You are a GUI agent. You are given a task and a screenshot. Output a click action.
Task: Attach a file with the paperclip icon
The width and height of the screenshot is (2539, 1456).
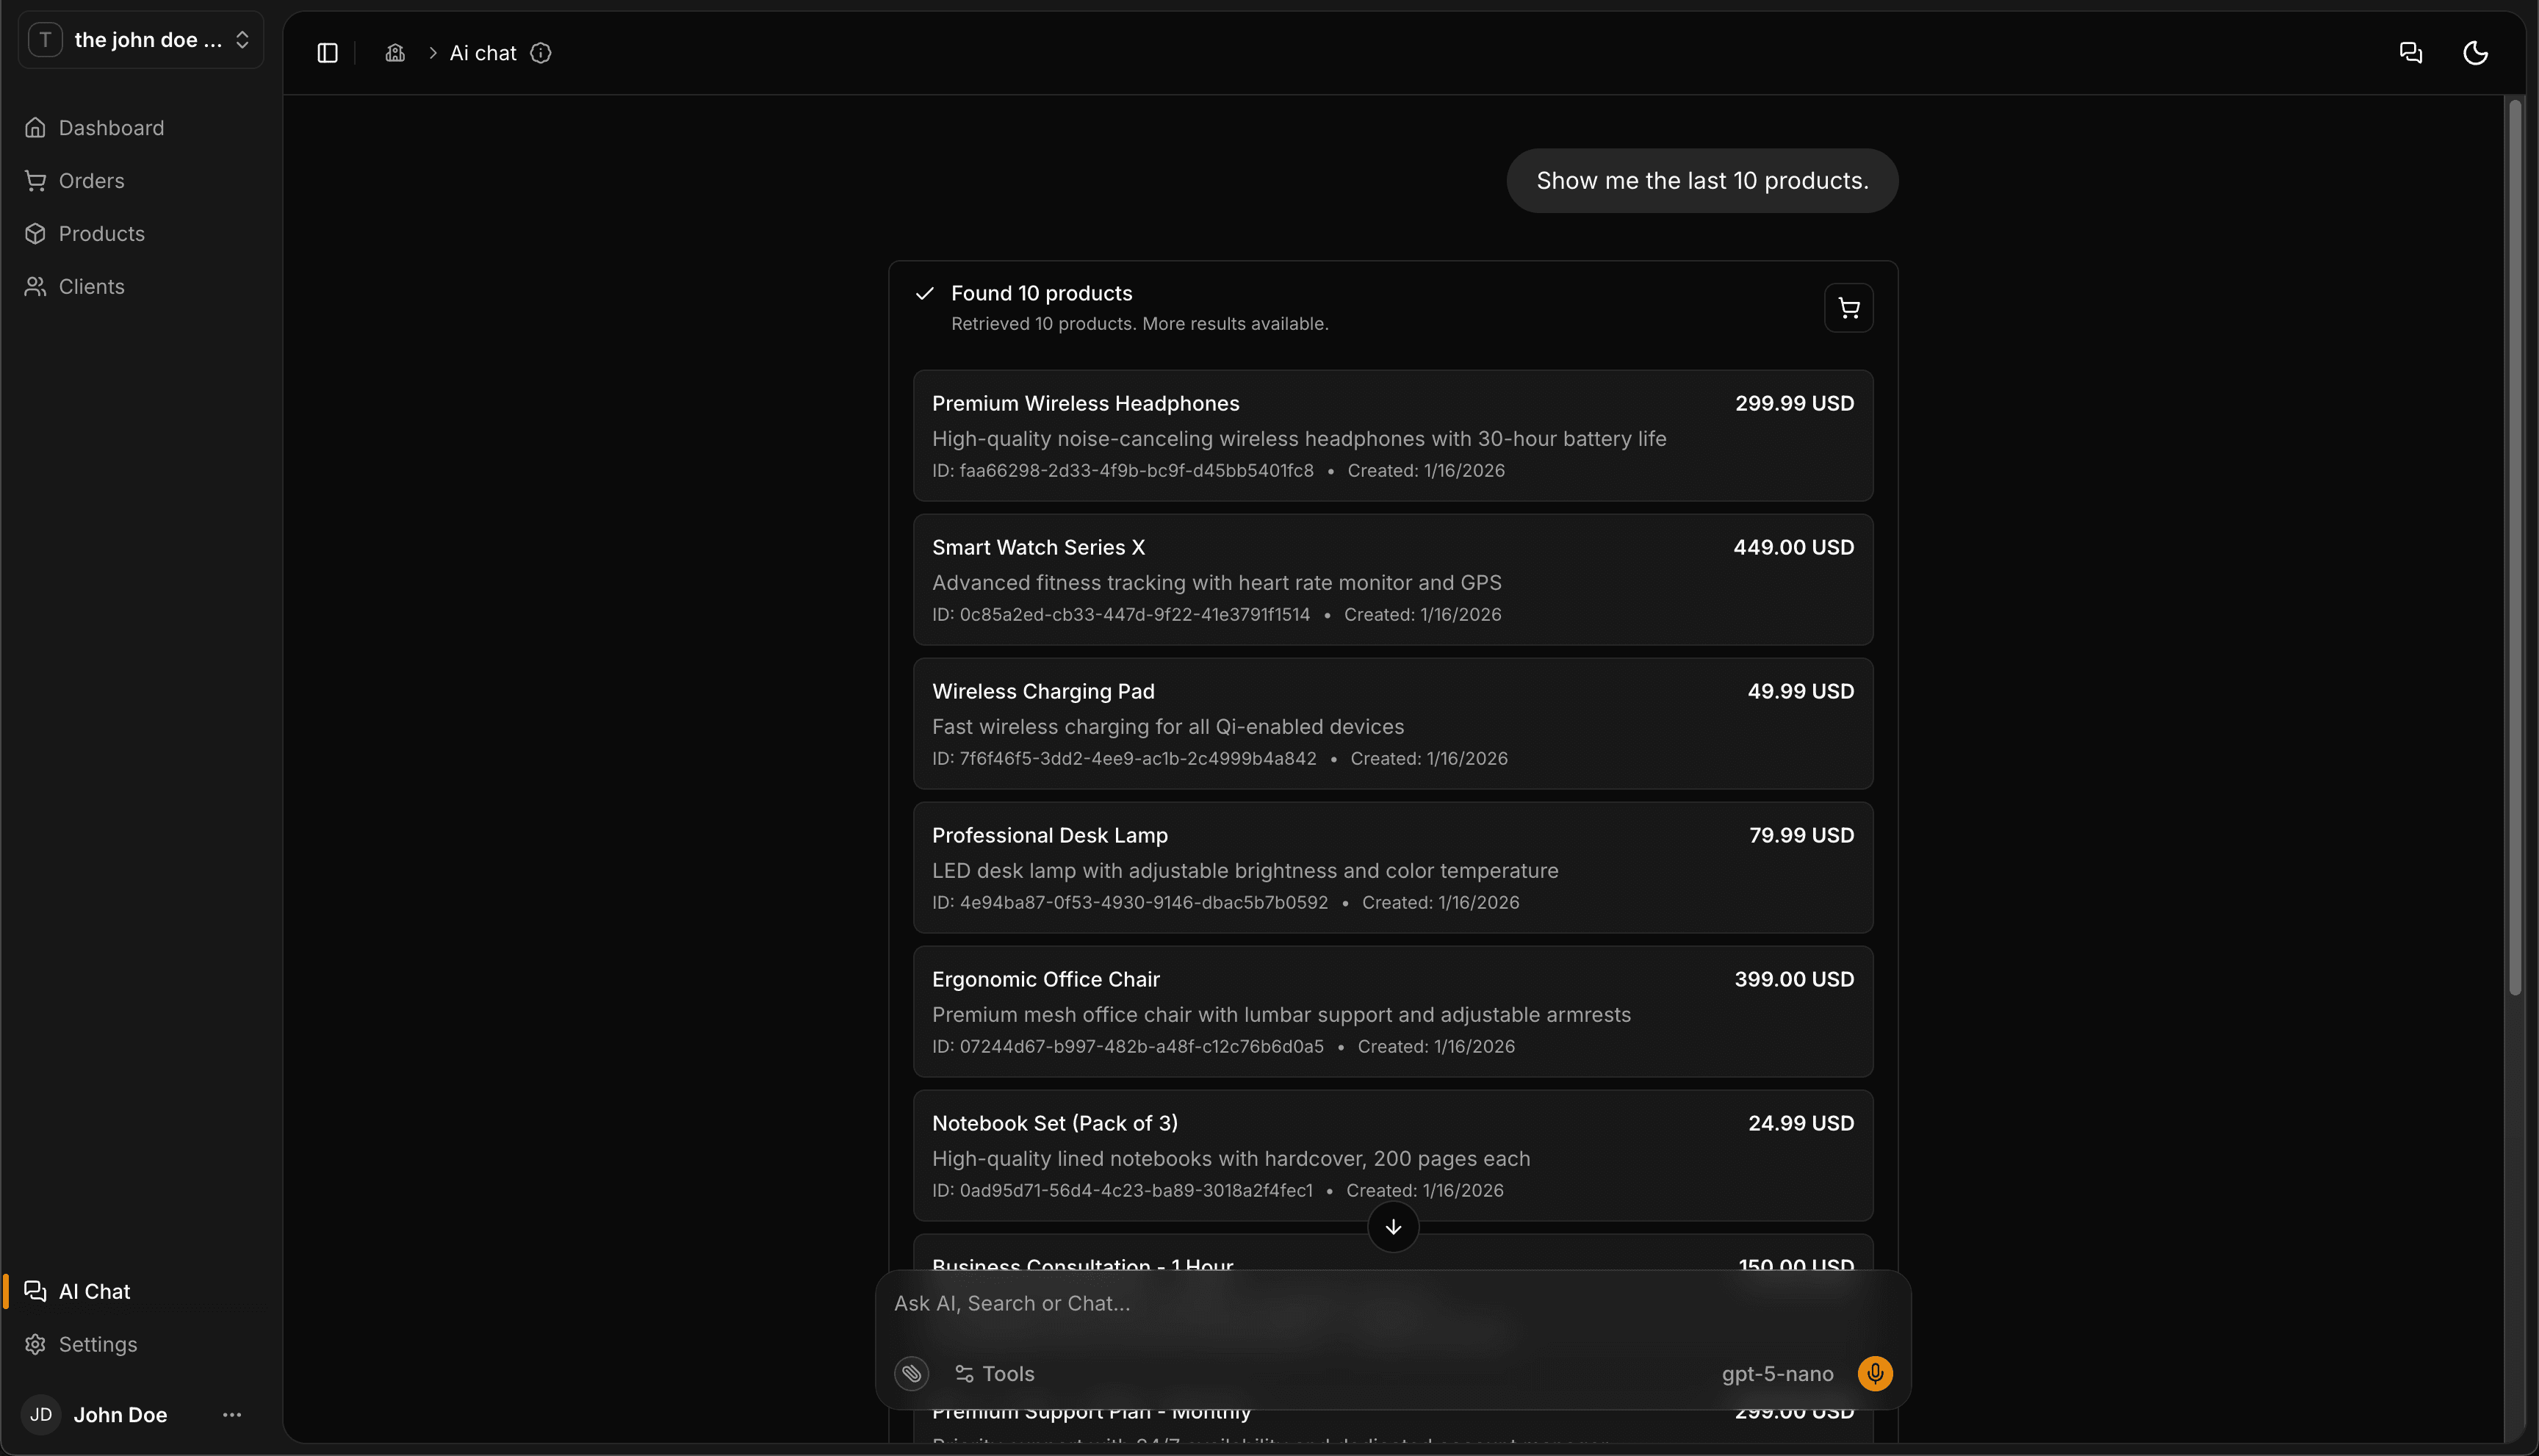[x=911, y=1373]
